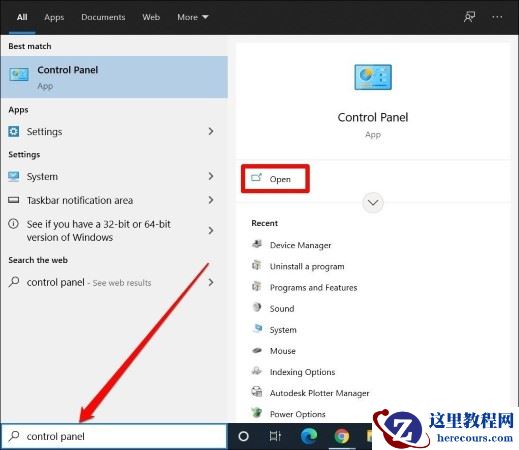Click the magnifier icon beside the web result

(14, 282)
